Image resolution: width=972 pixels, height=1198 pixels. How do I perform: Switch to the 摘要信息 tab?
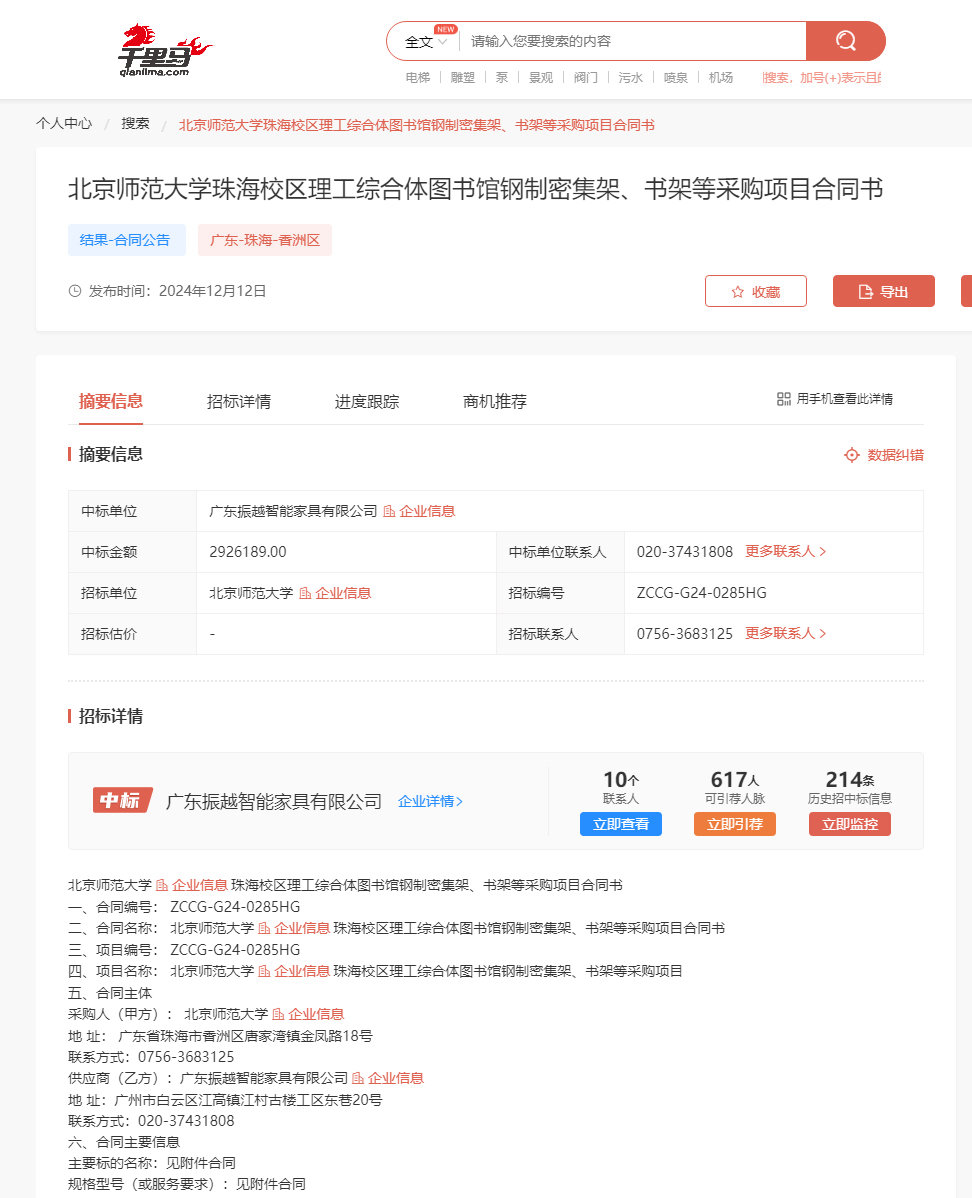111,401
